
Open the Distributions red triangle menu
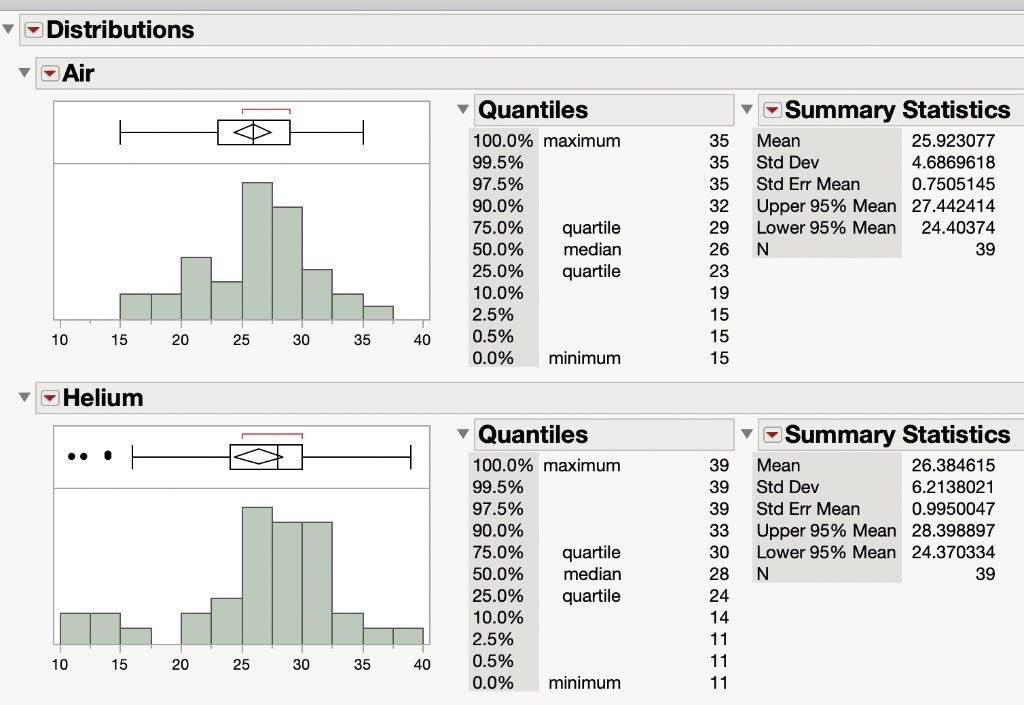pos(33,30)
